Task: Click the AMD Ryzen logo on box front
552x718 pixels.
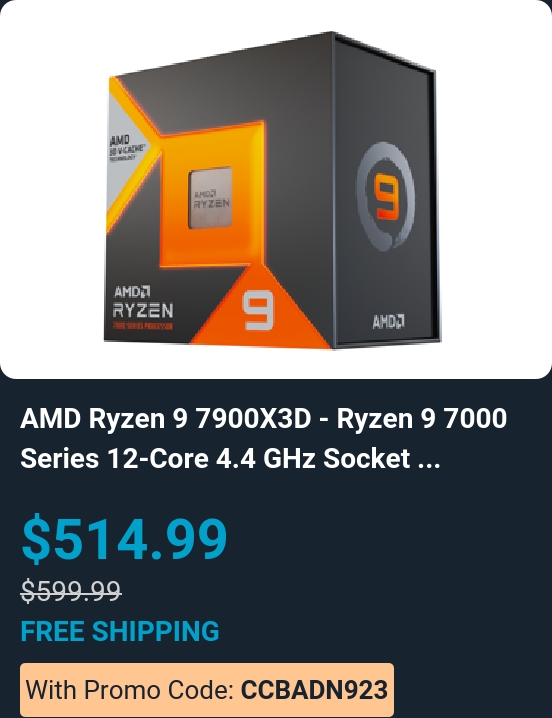Action: pos(142,303)
